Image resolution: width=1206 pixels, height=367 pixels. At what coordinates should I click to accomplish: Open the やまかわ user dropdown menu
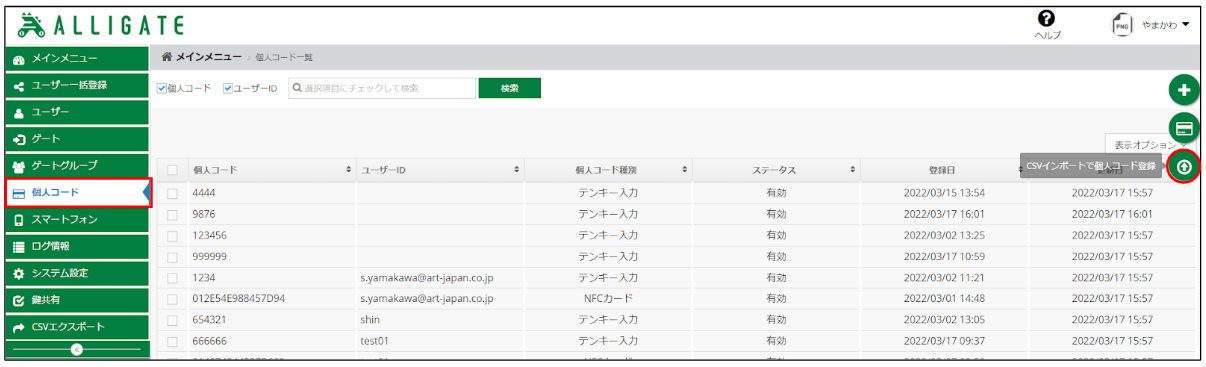pyautogui.click(x=1165, y=25)
